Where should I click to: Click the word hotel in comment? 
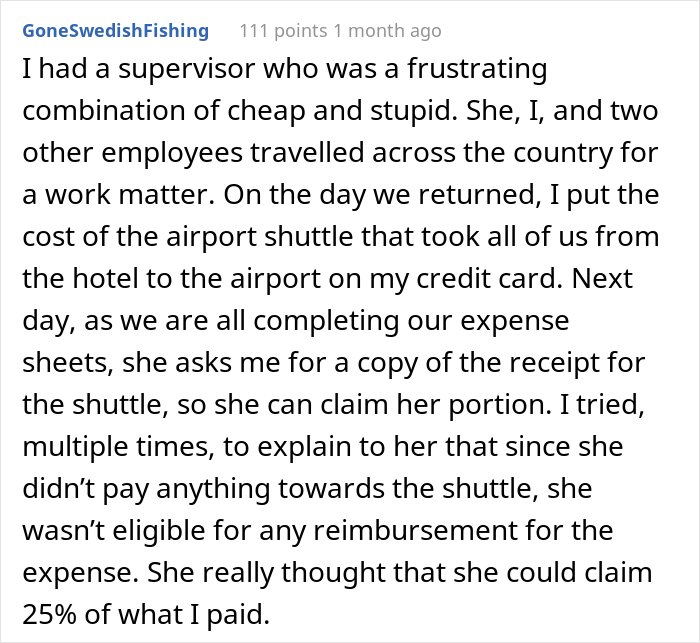coord(105,279)
